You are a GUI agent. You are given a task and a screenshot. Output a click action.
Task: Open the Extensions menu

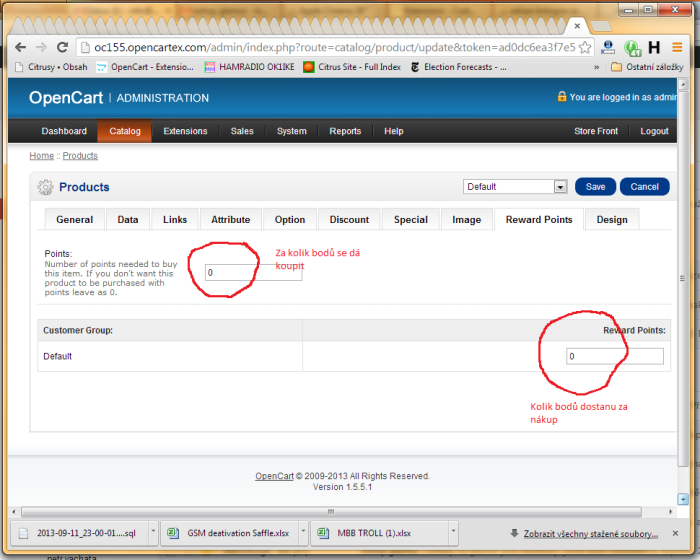coord(185,131)
